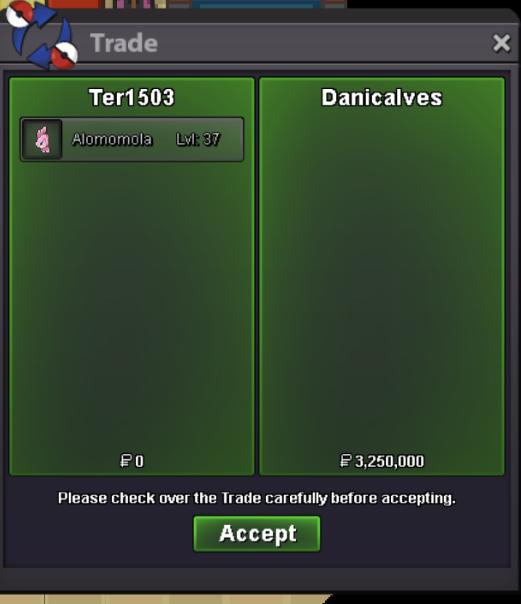
Task: Click the Ter1503 player name
Action: click(132, 97)
